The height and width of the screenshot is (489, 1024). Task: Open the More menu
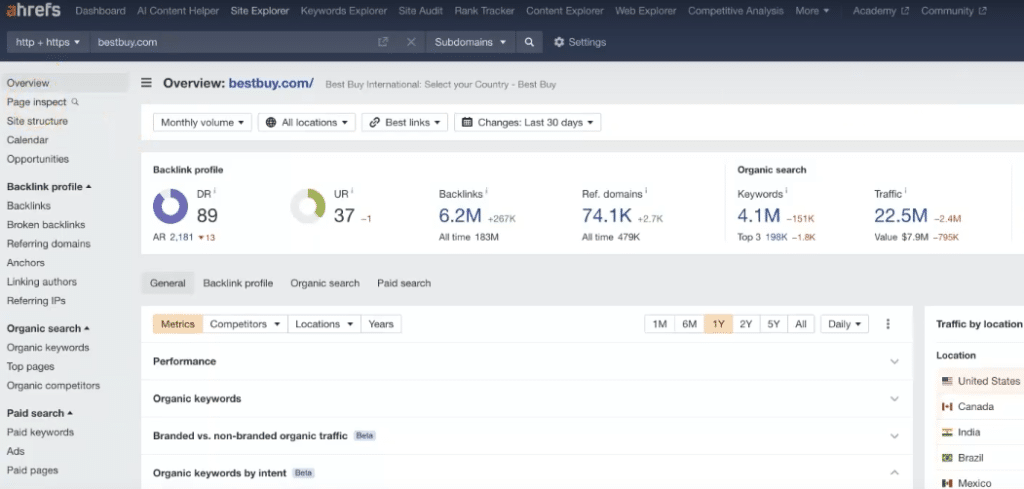(812, 10)
